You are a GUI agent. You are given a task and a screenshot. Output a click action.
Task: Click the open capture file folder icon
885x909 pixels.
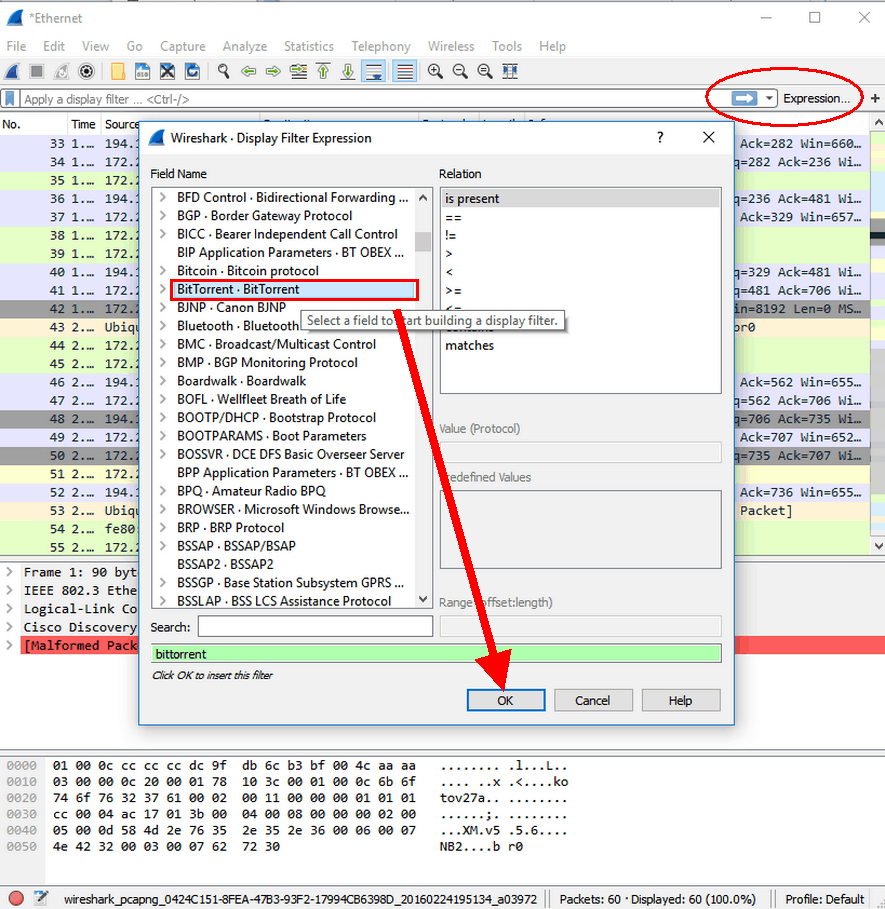(118, 72)
